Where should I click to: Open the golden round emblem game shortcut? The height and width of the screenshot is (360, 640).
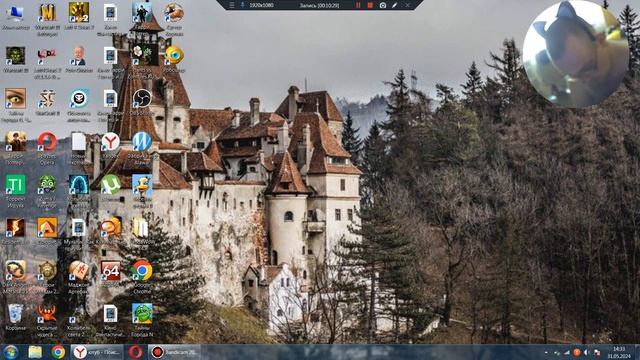click(47, 270)
